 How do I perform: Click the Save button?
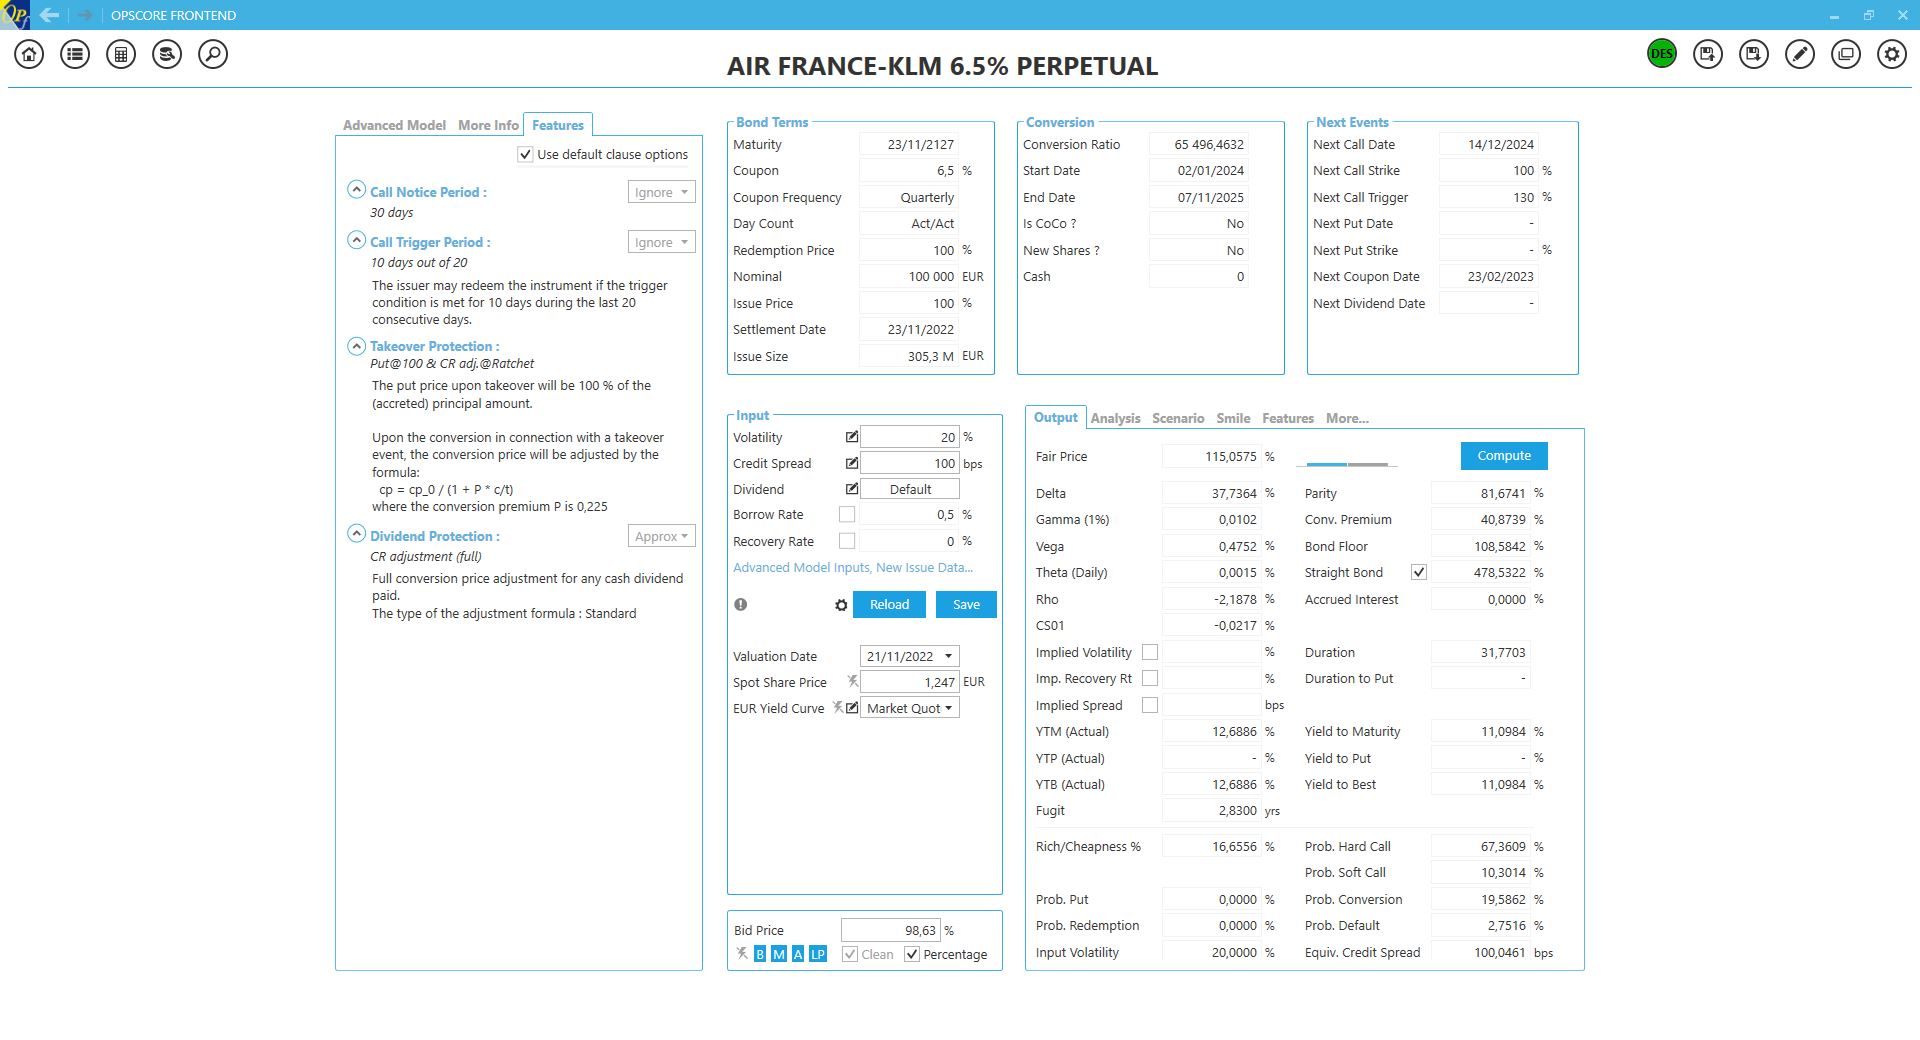pyautogui.click(x=966, y=604)
